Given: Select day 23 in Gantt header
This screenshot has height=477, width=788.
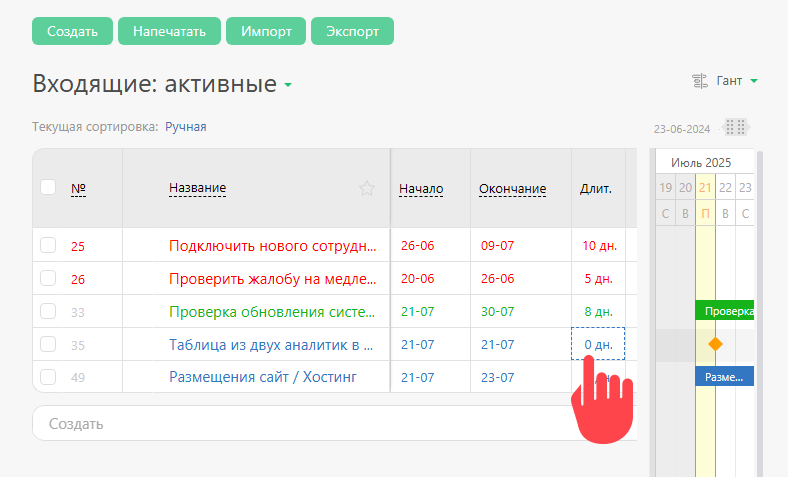Looking at the screenshot, I should point(745,187).
